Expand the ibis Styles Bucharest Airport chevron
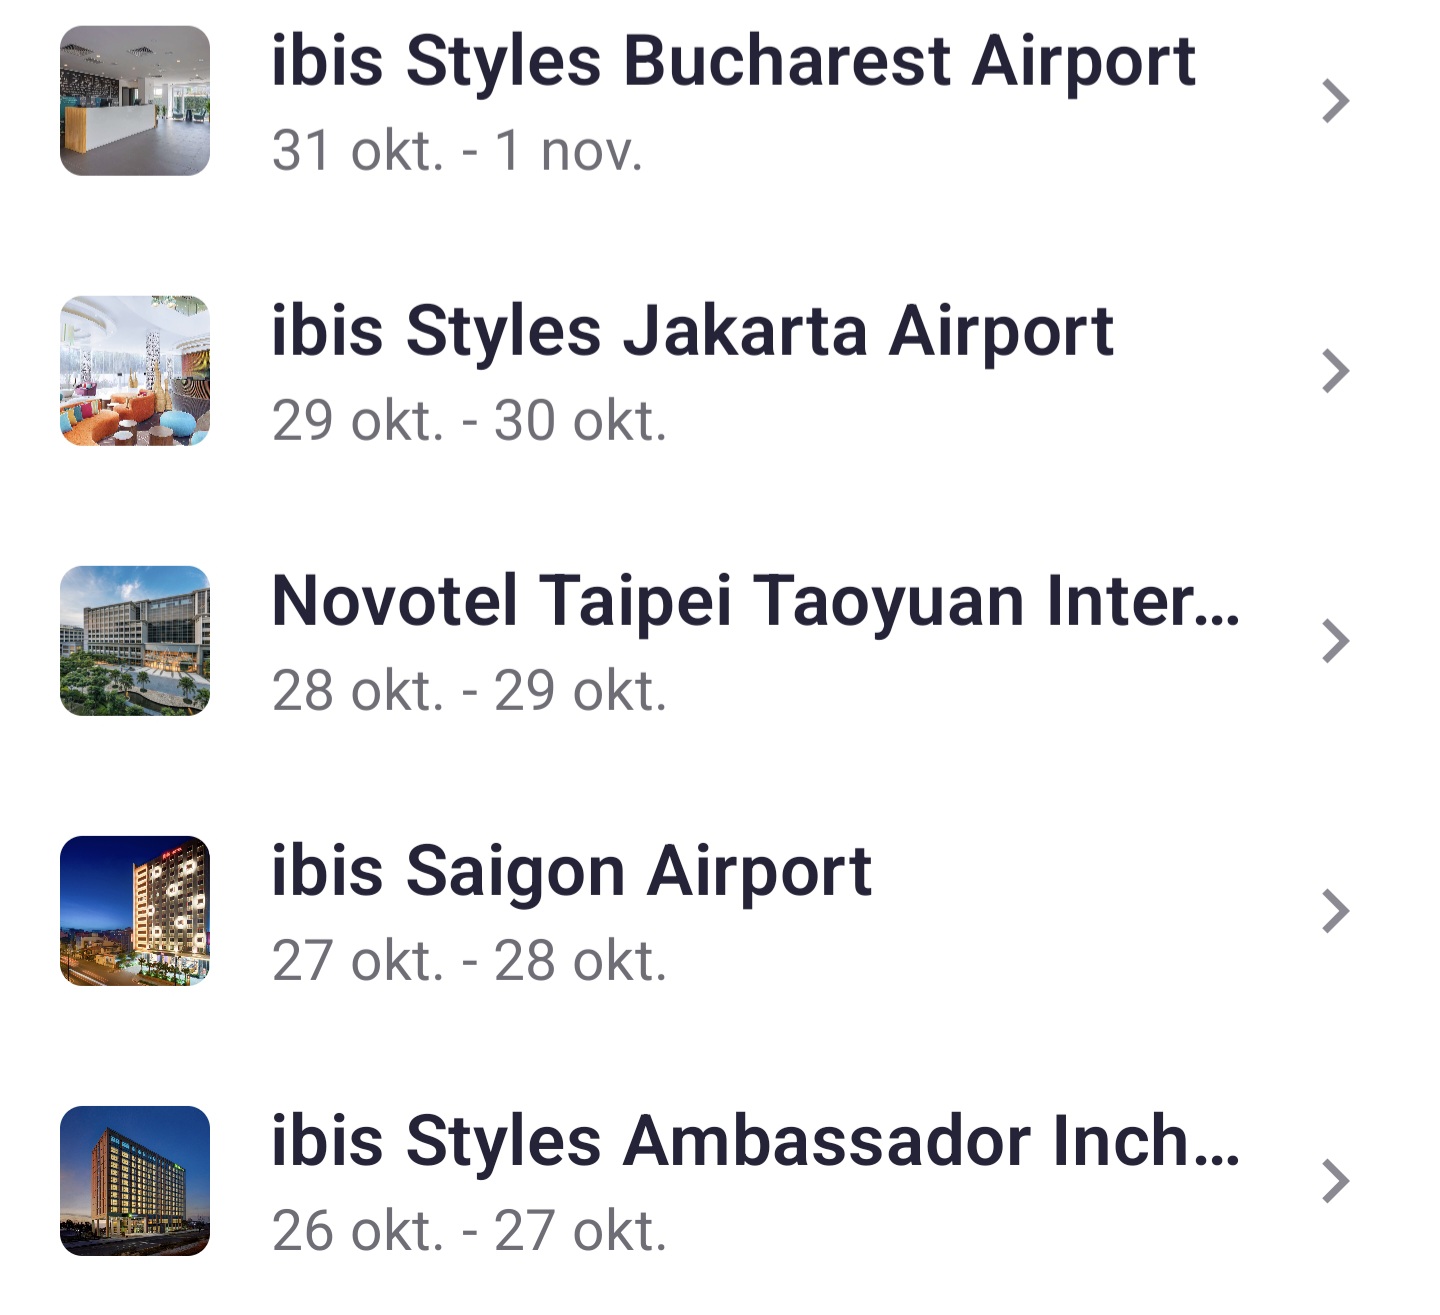Viewport: 1440px width, 1315px height. 1335,101
